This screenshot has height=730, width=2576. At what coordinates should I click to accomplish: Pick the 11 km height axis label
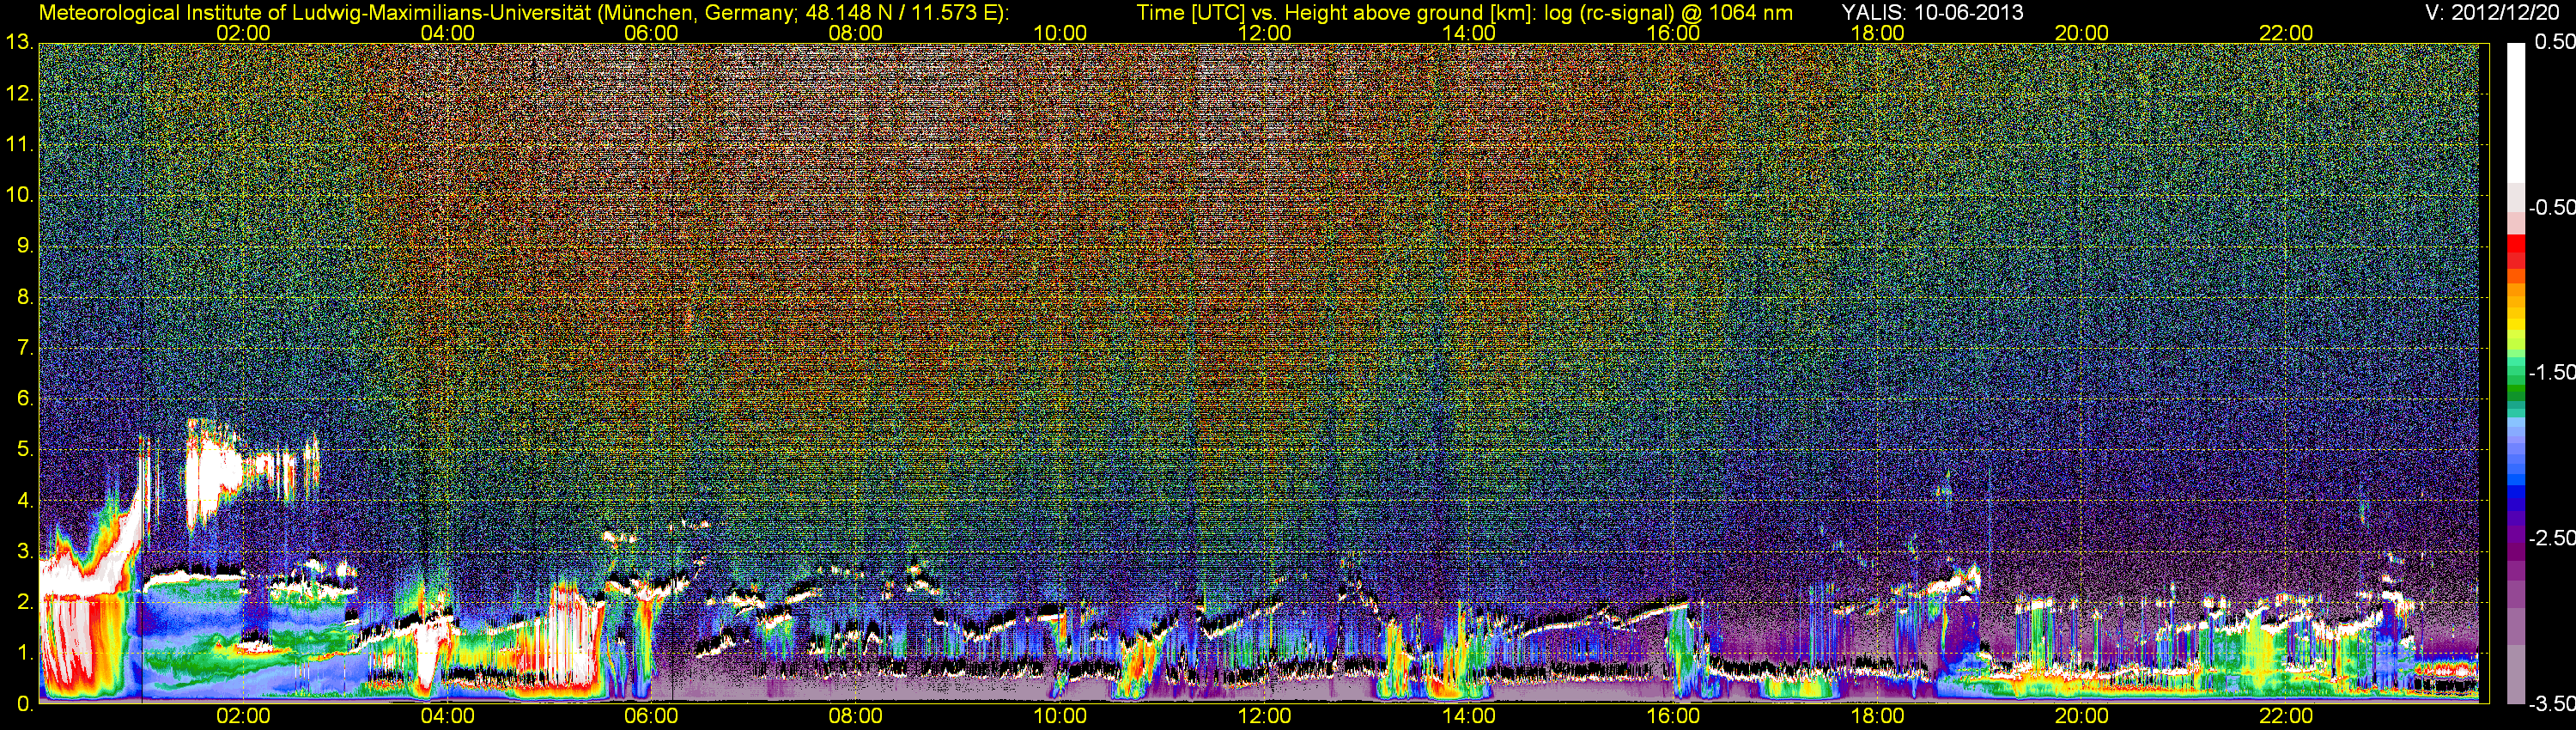pyautogui.click(x=19, y=145)
